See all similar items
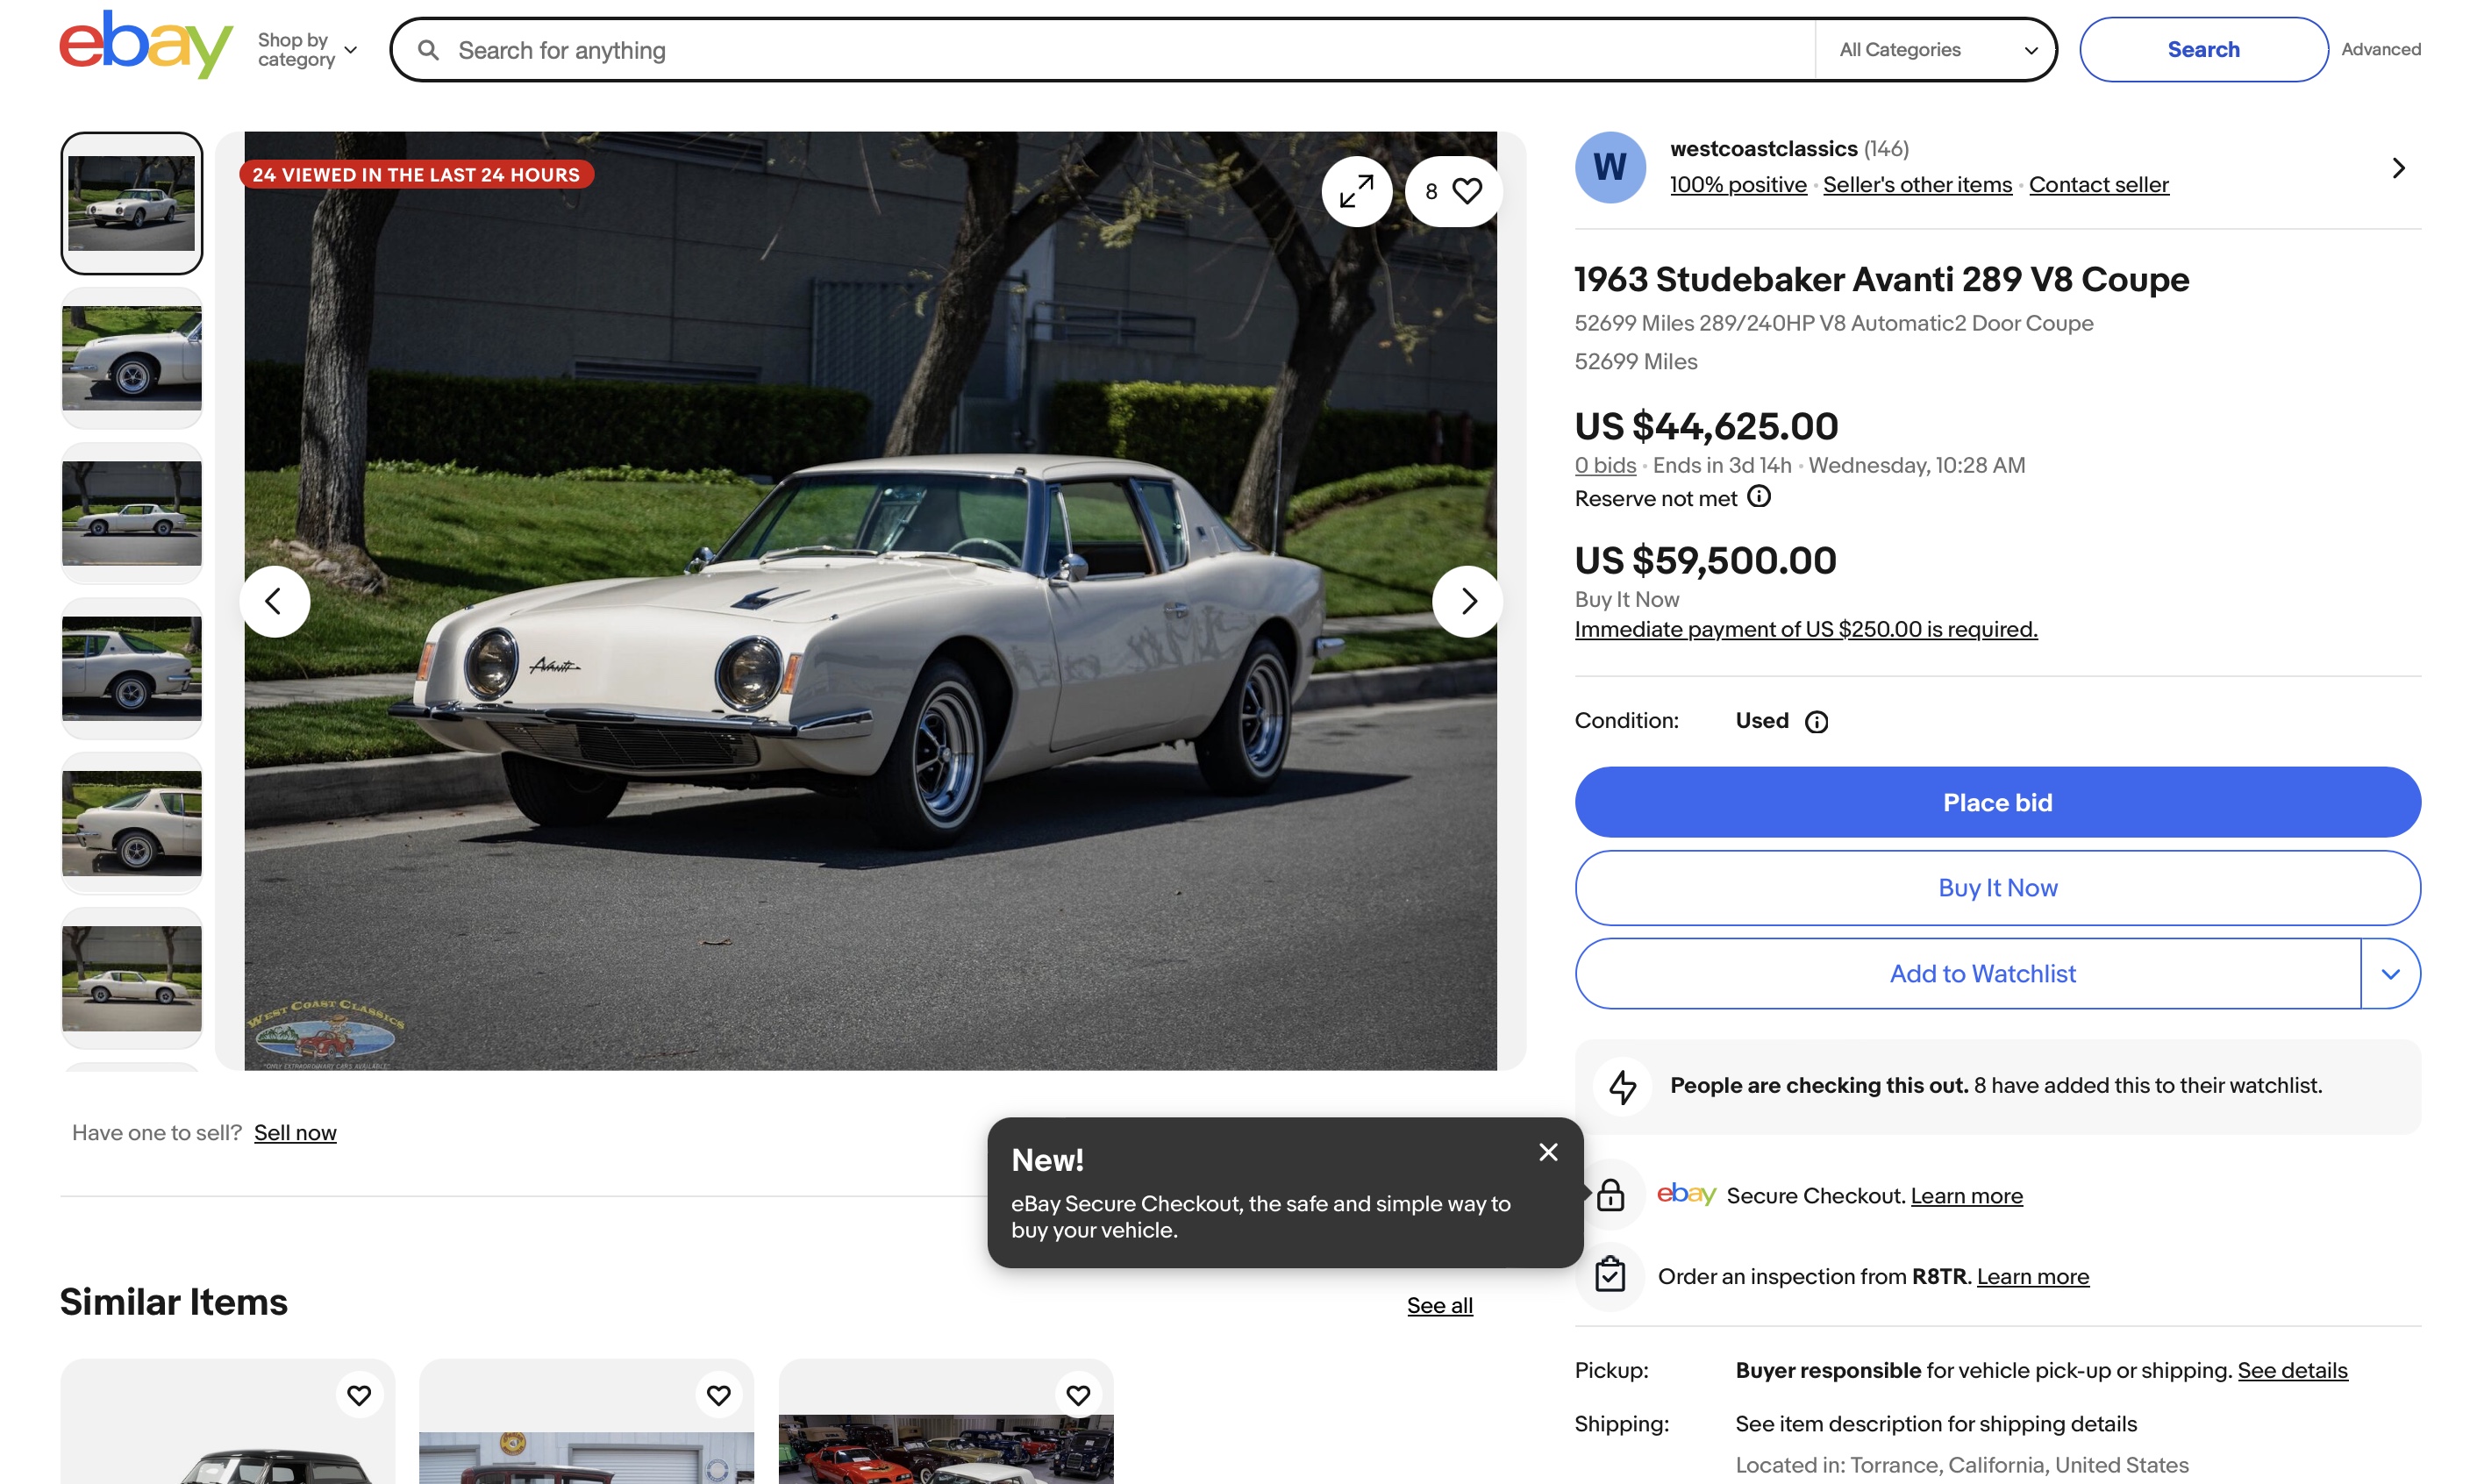Screen dimensions: 2477x1484 pos(1439,1306)
